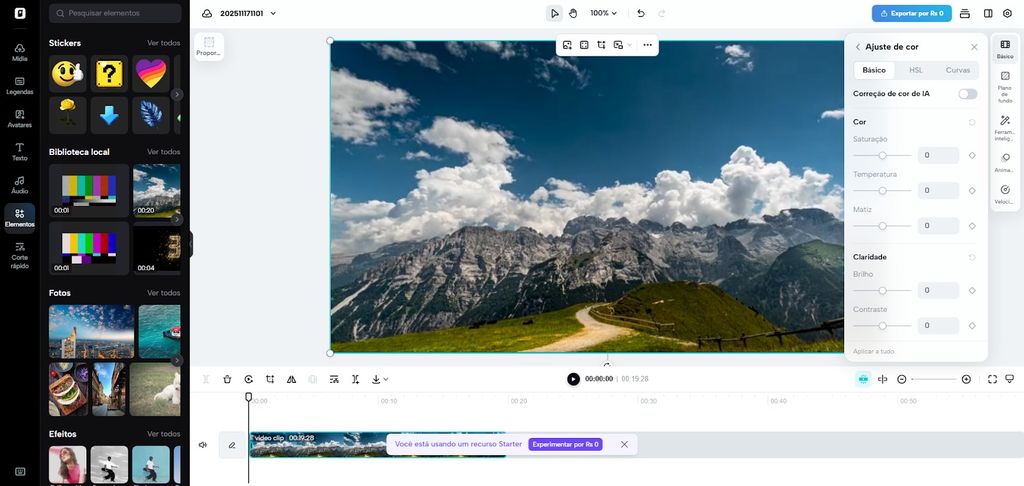Click the crop tool in timeline toolbar
The image size is (1024, 486).
[x=270, y=379]
